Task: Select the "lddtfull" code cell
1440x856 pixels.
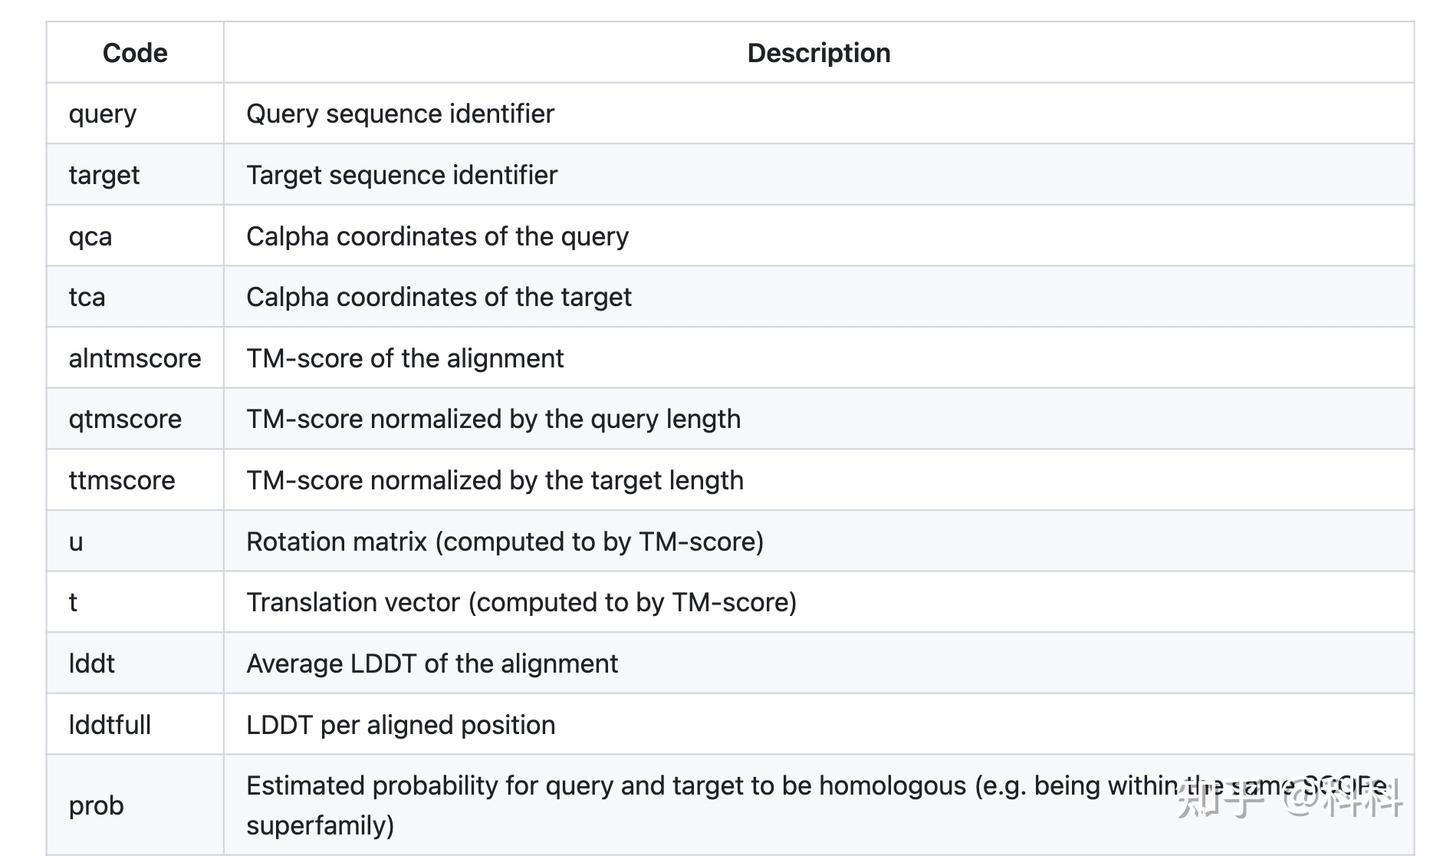Action: coord(109,725)
